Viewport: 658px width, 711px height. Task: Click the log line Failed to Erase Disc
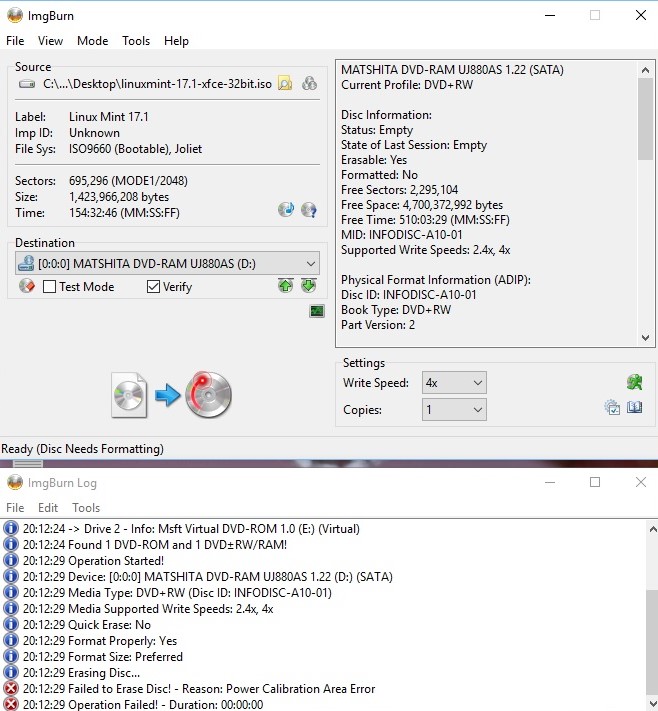coord(199,688)
